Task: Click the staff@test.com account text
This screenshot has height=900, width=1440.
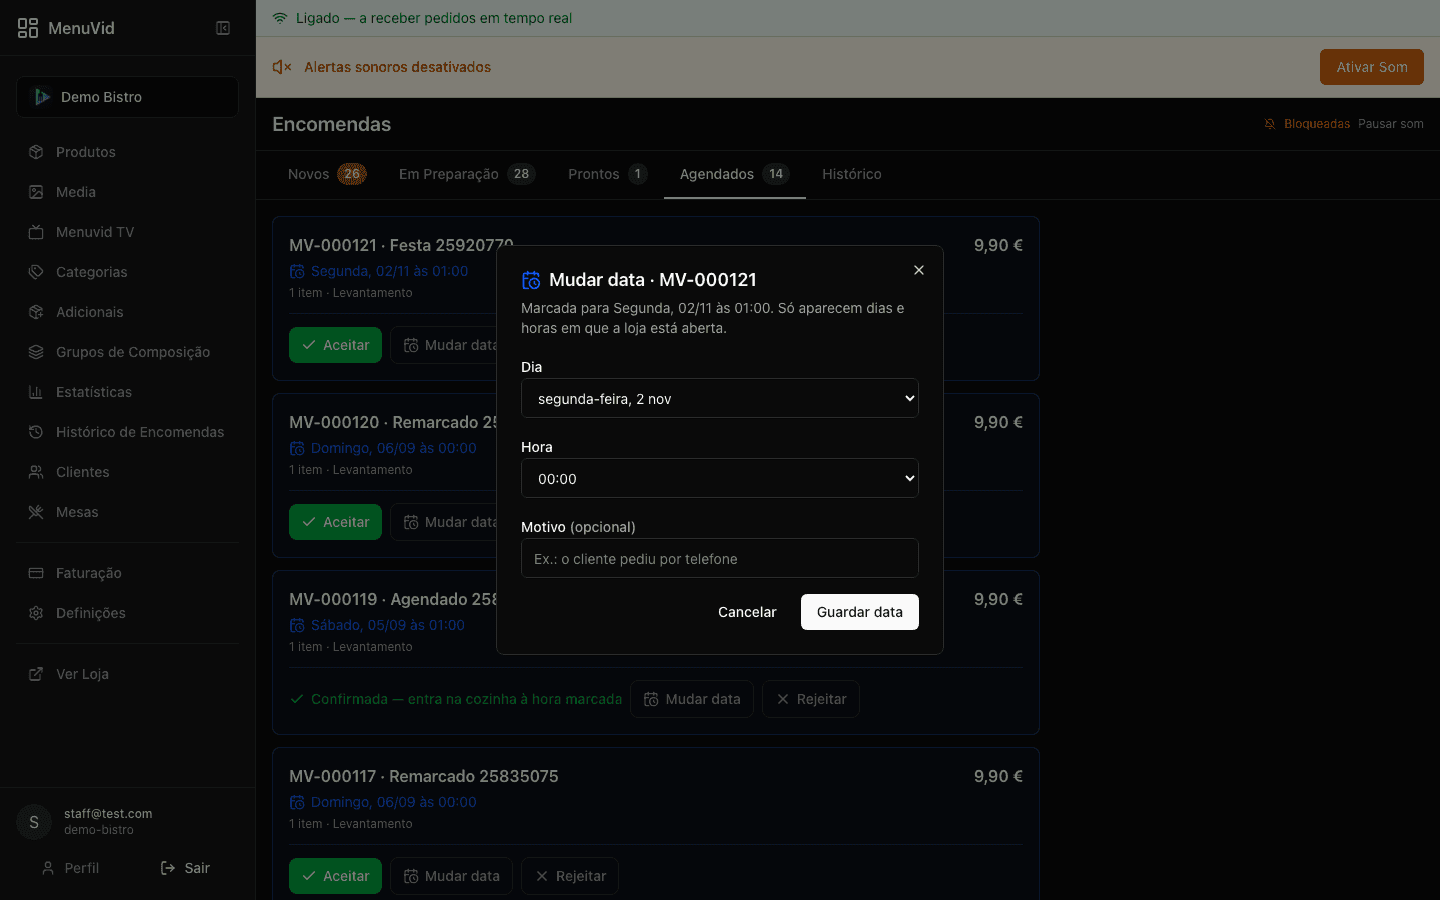Action: 108,814
